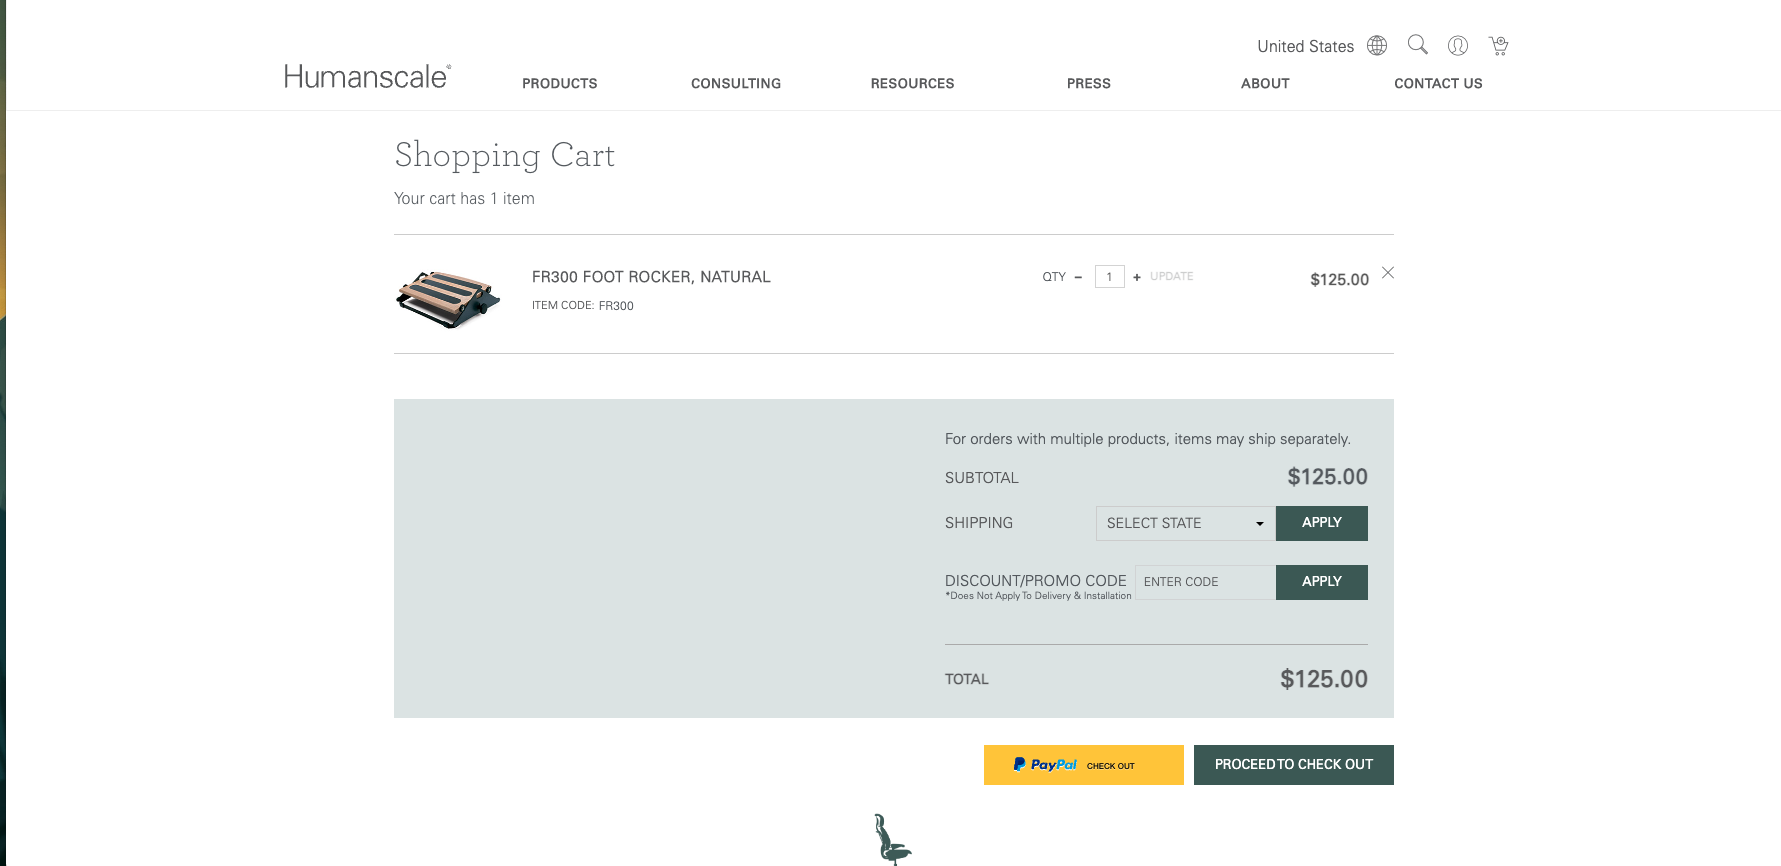Click the green chair icon at bottom

(891, 838)
